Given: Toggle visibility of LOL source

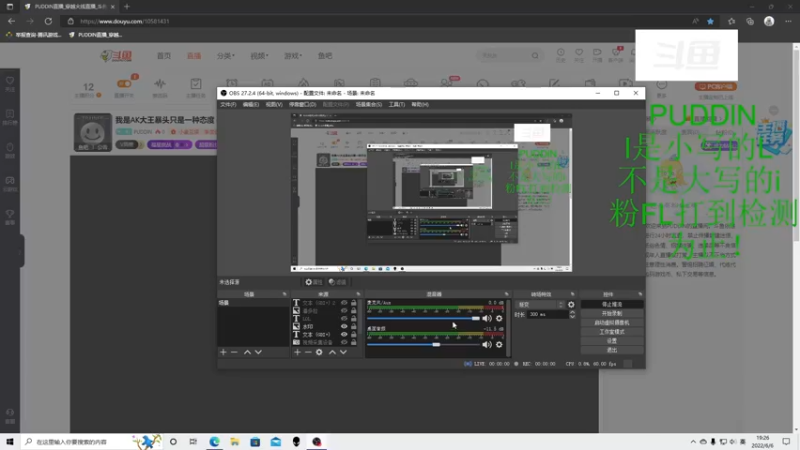Looking at the screenshot, I should point(344,318).
